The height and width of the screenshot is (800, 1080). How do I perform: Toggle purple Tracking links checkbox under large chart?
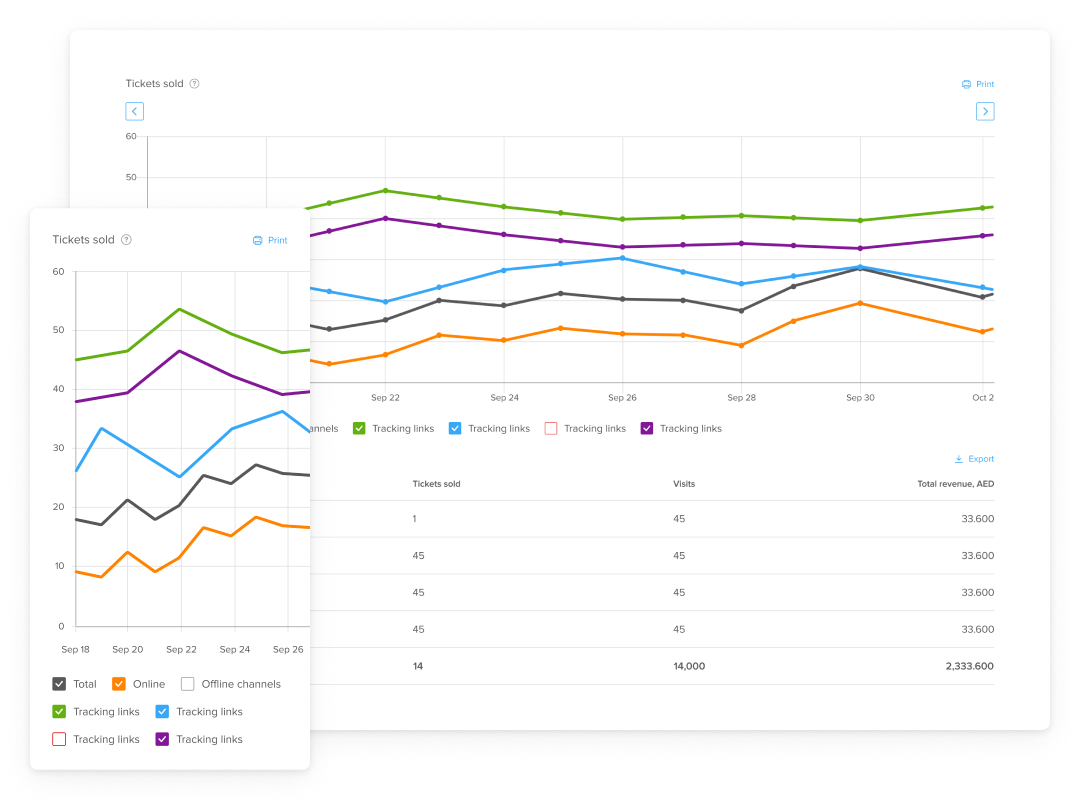point(646,428)
